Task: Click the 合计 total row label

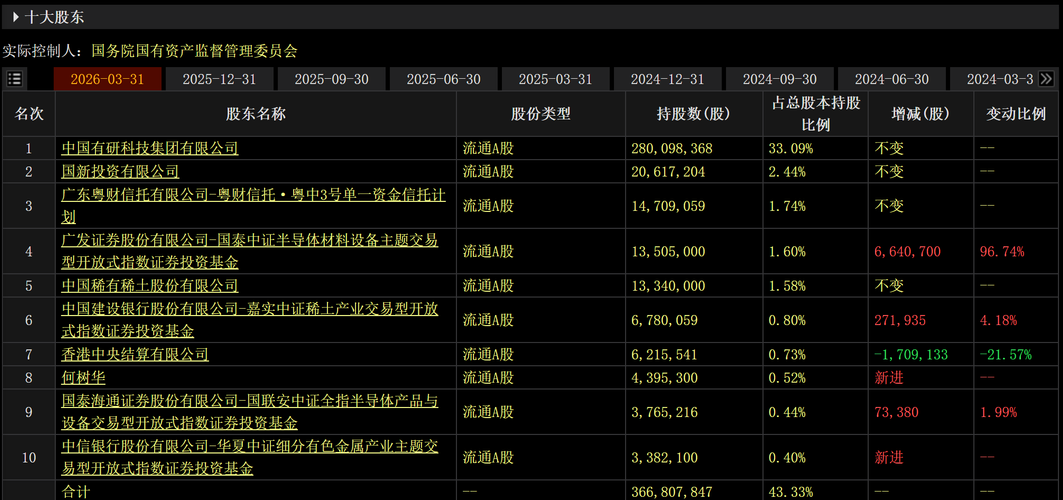Action: [x=75, y=491]
